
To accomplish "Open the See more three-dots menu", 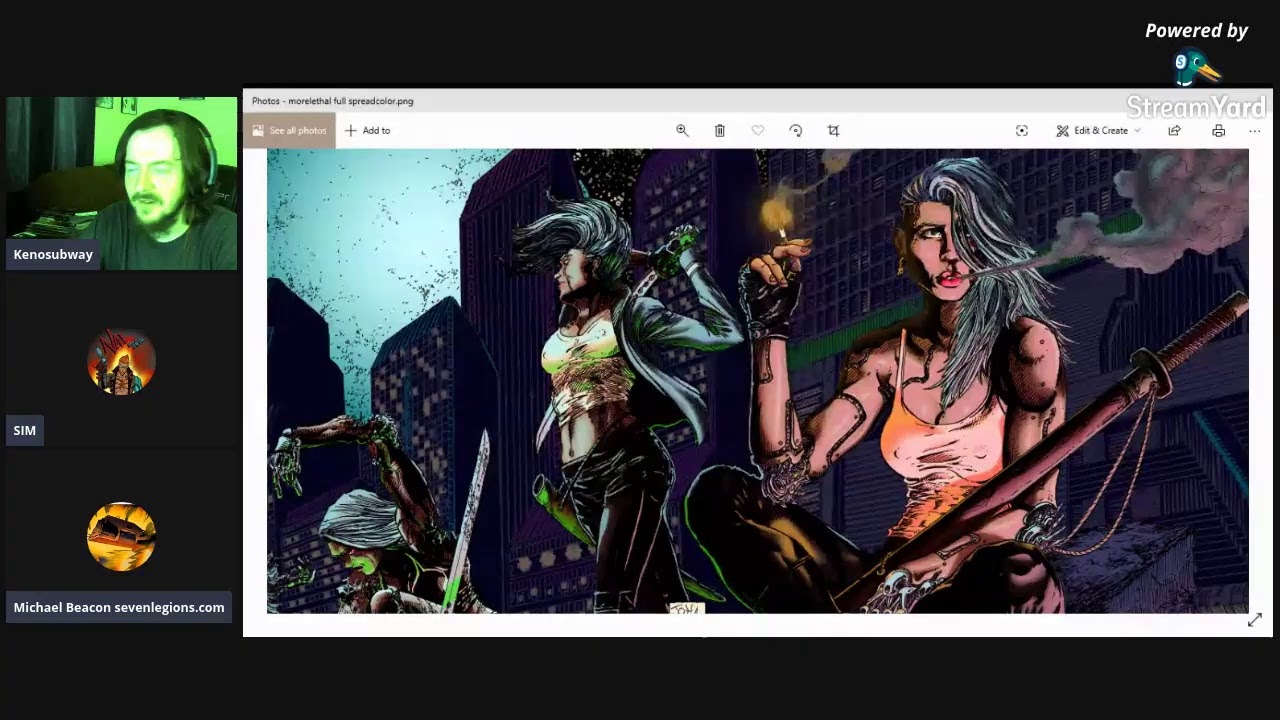I will (x=1254, y=131).
